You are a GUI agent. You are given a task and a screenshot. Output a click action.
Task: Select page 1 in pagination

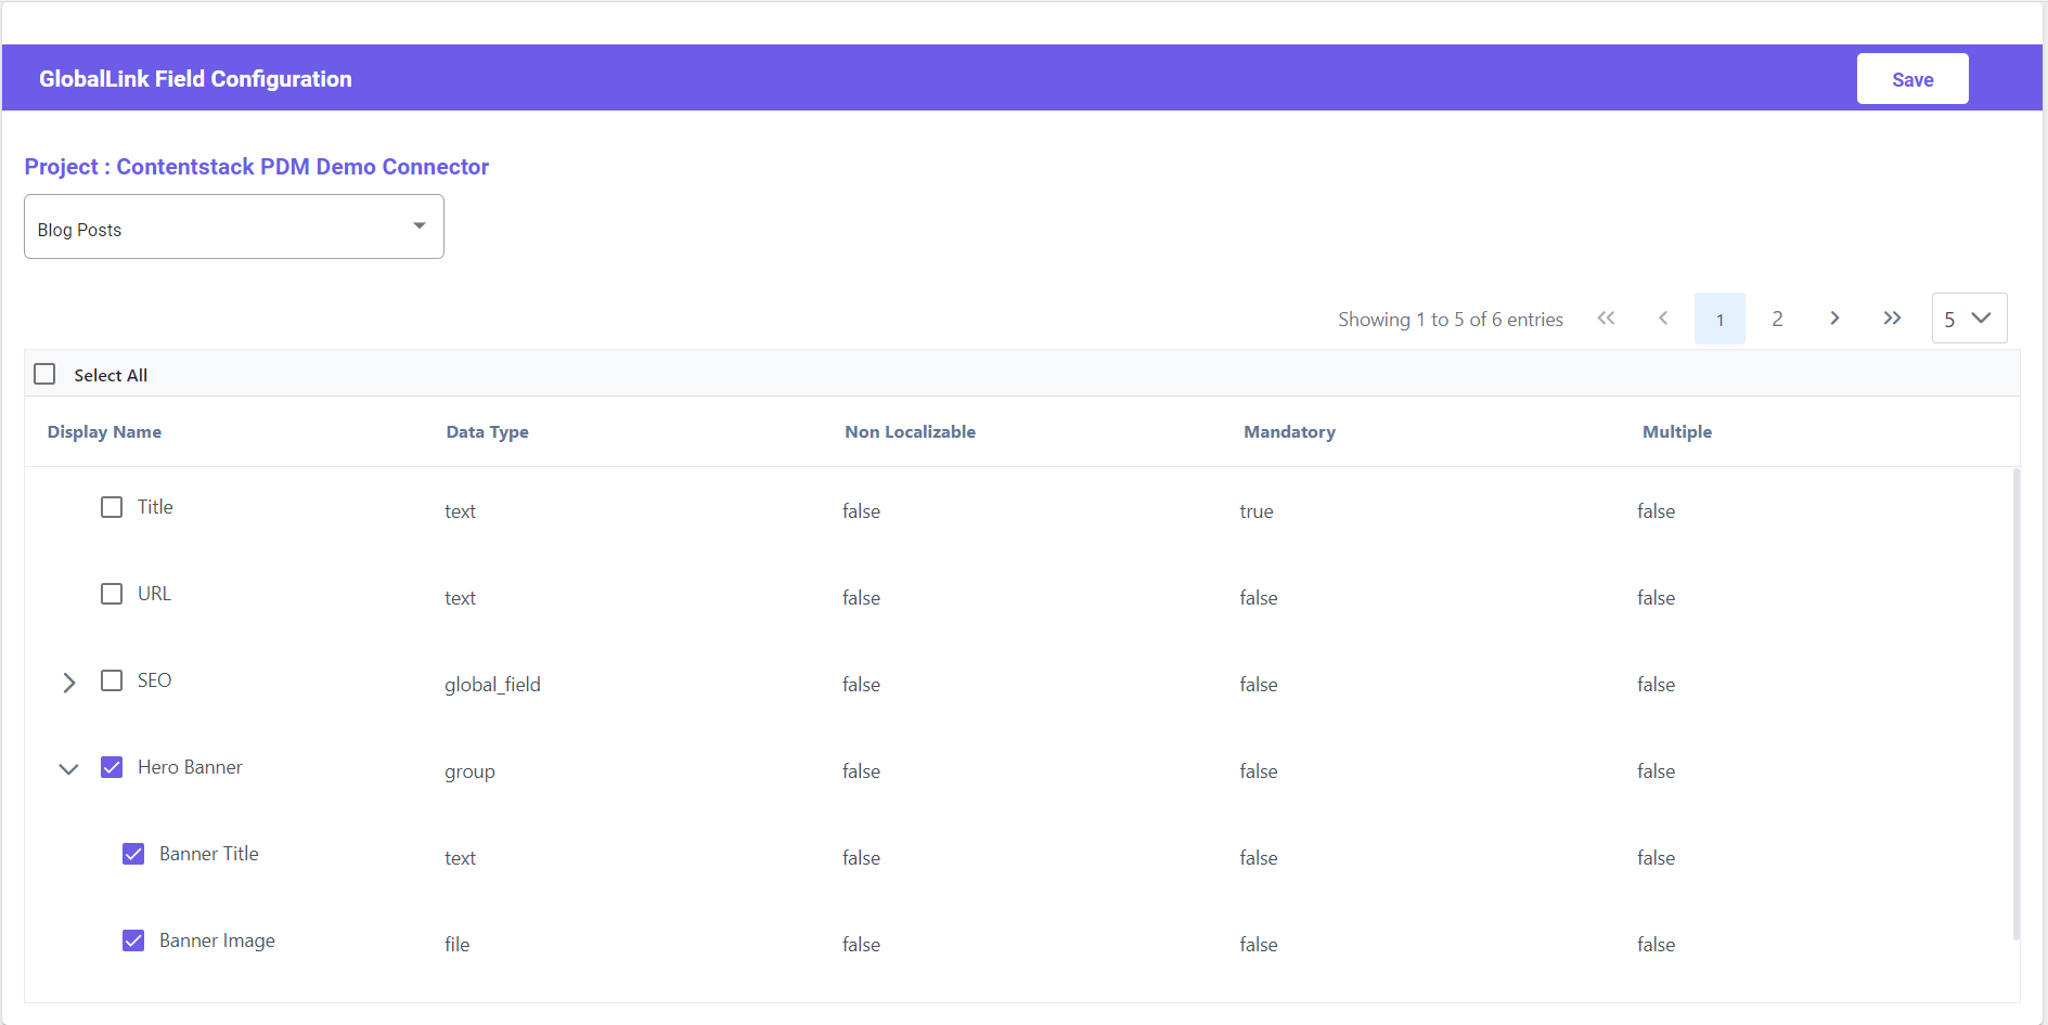1720,318
